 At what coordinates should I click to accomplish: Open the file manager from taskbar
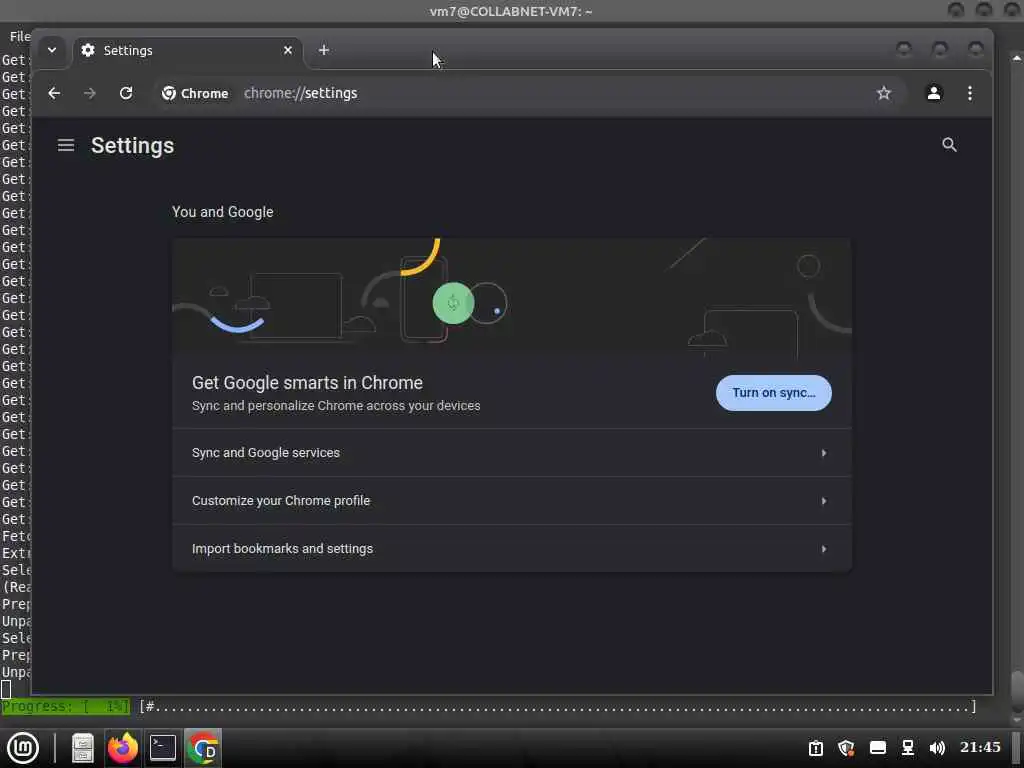click(x=83, y=748)
